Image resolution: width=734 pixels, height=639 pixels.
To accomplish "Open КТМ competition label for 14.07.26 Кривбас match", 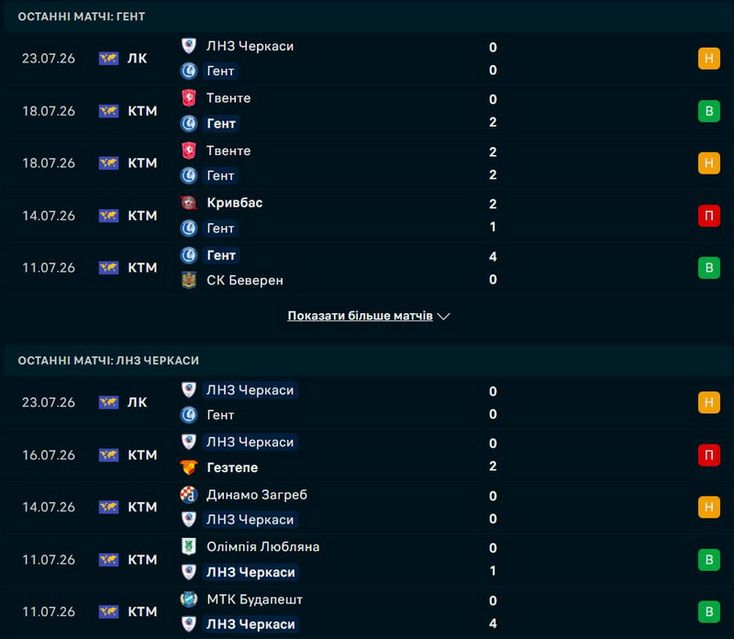I will (142, 216).
